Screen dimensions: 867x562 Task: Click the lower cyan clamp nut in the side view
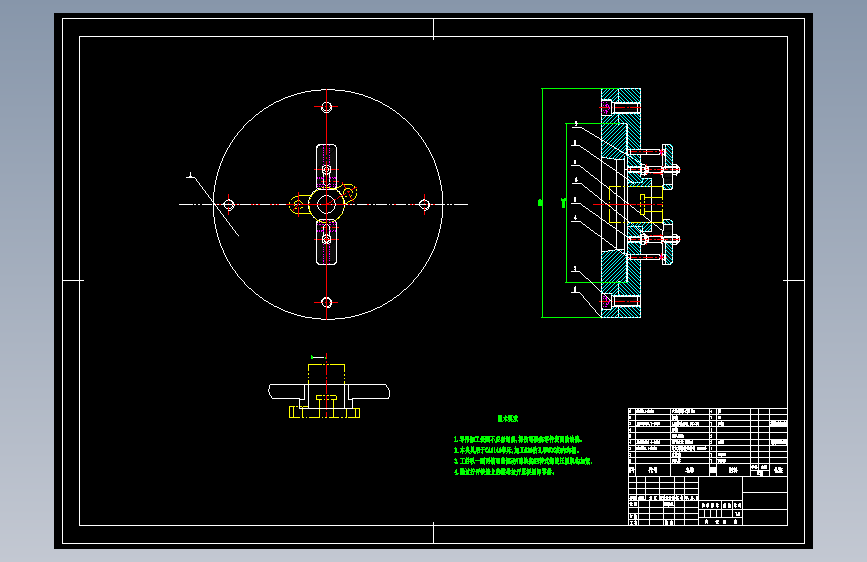tap(668, 242)
